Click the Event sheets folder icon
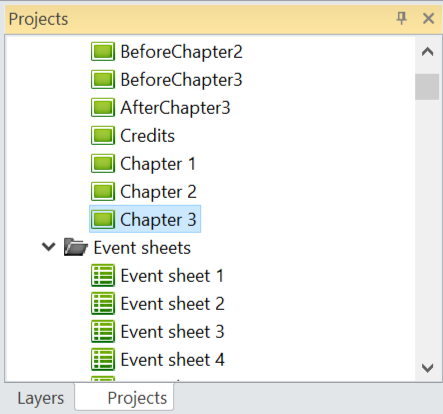 pos(76,247)
